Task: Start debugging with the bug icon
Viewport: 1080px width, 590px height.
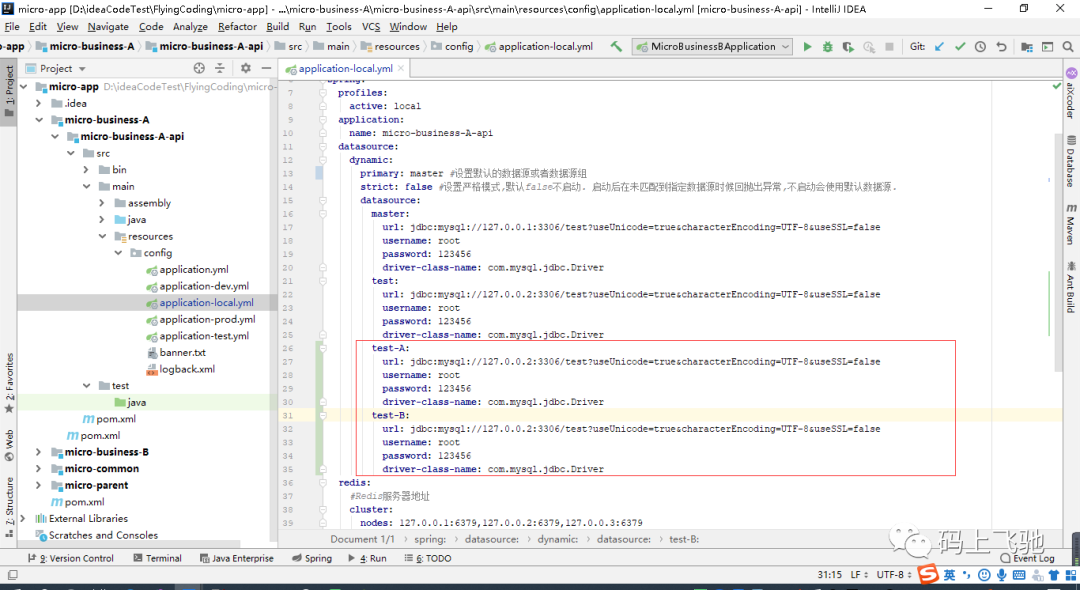Action: point(828,47)
